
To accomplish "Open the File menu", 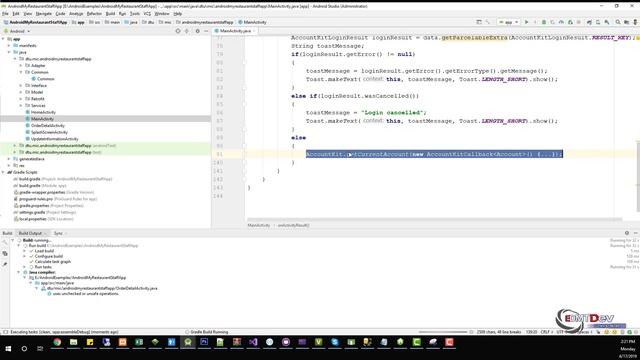I will pos(5,13).
